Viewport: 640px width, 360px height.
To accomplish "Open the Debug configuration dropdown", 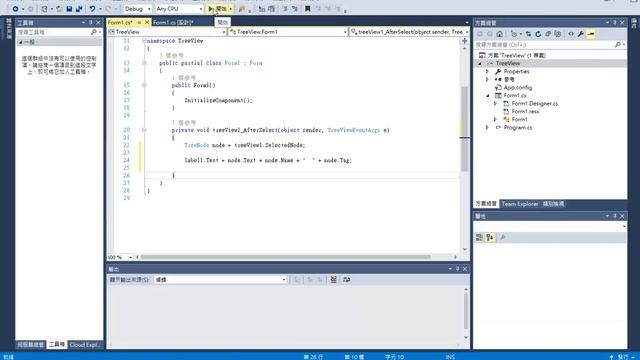I will [x=138, y=9].
